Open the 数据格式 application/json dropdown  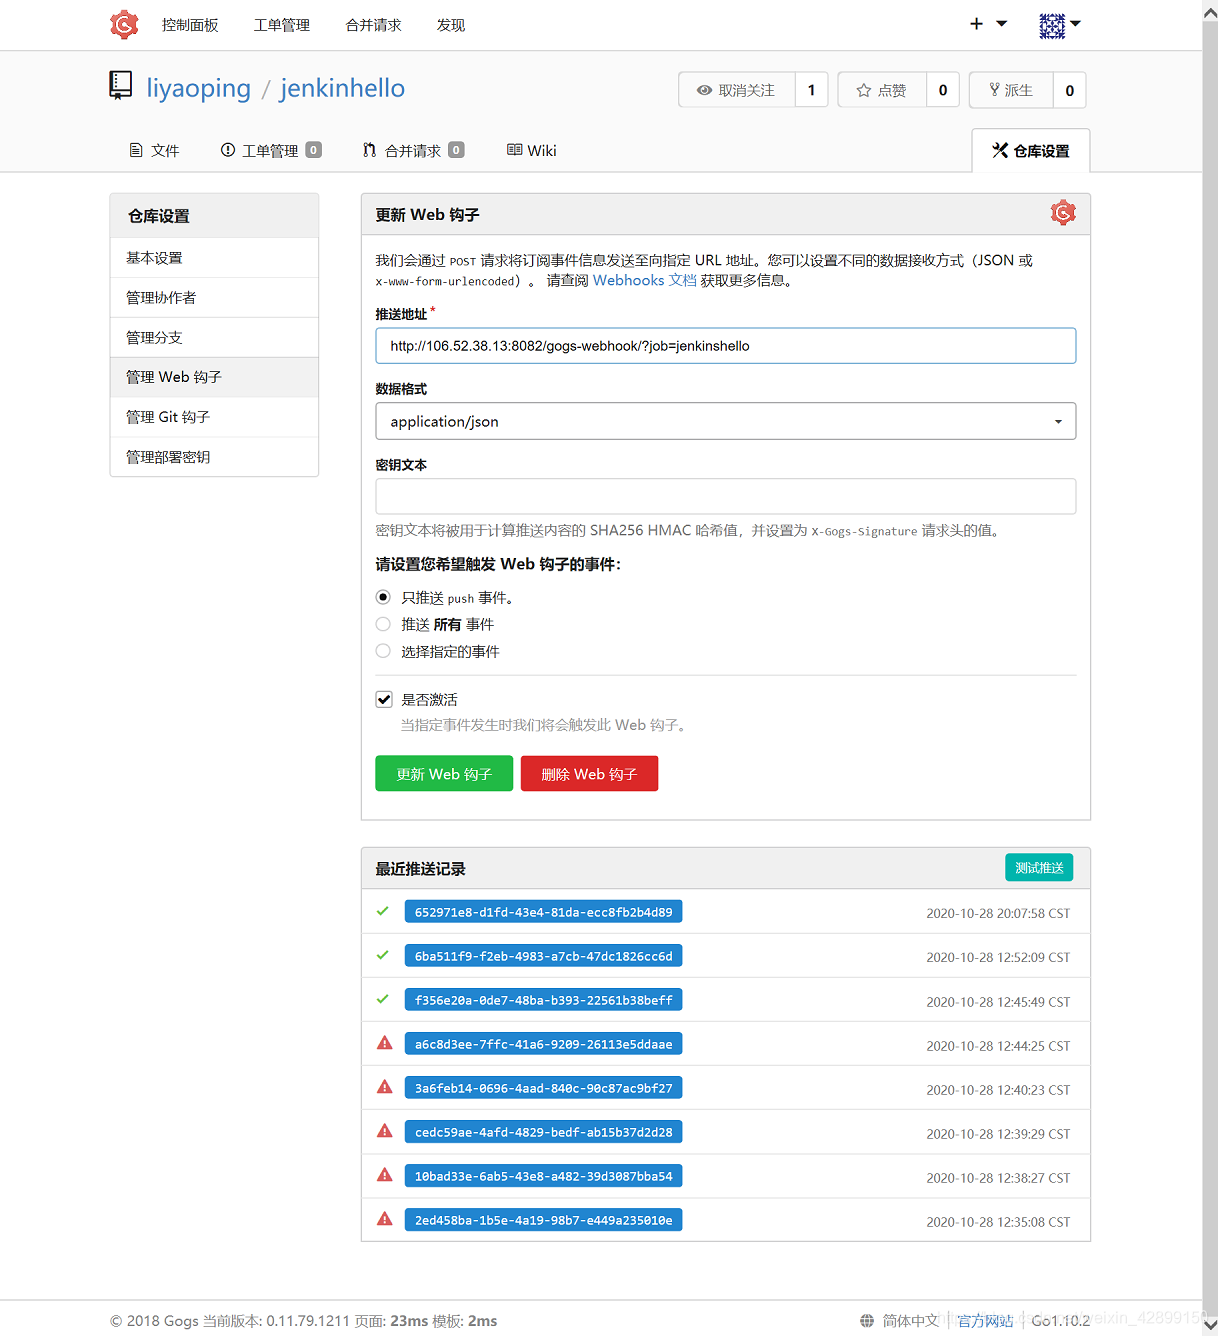coord(726,421)
